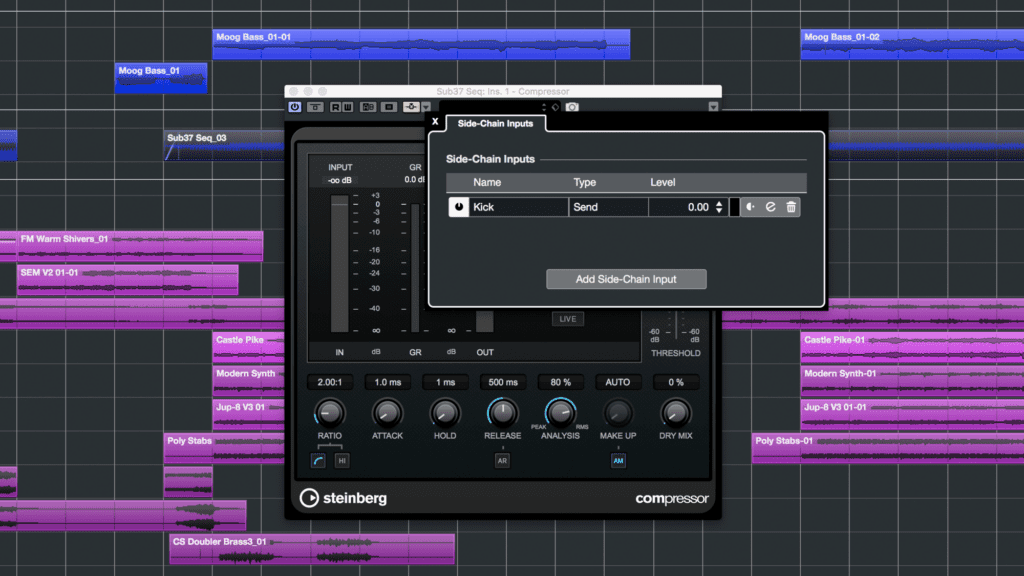1024x576 pixels.
Task: Toggle Kick side-chain input on/off
Action: [x=458, y=207]
